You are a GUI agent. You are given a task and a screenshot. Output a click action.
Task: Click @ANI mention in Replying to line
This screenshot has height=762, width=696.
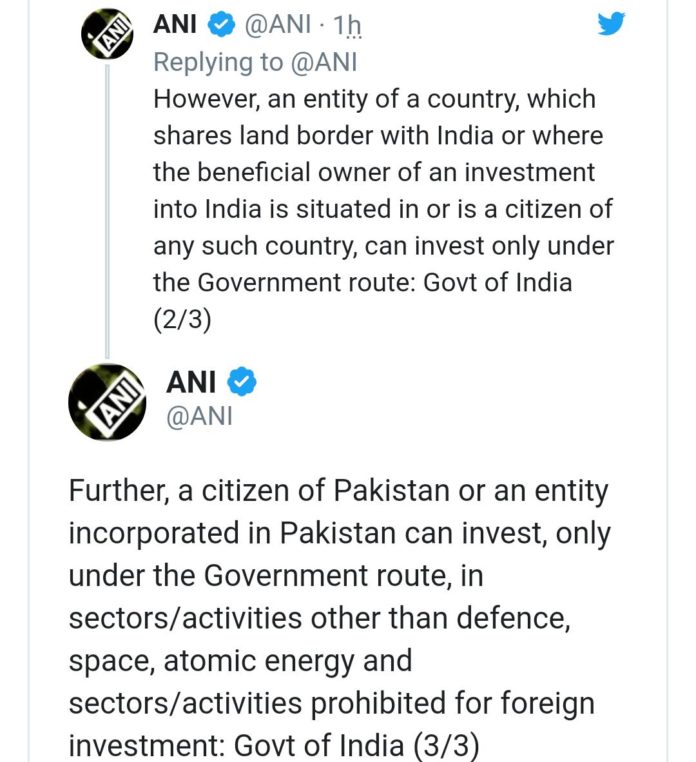coord(324,62)
